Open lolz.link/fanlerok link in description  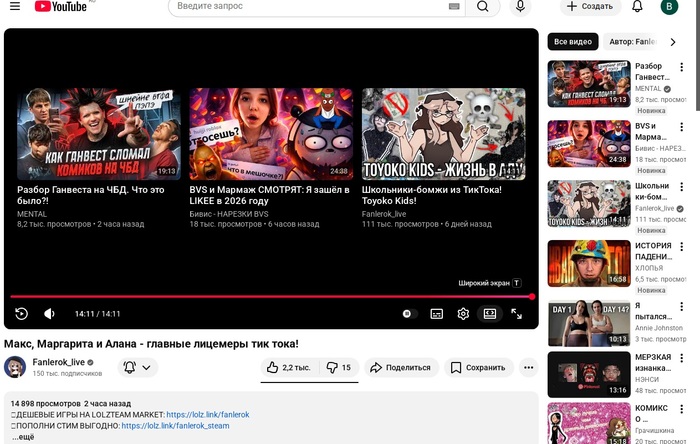pos(208,415)
